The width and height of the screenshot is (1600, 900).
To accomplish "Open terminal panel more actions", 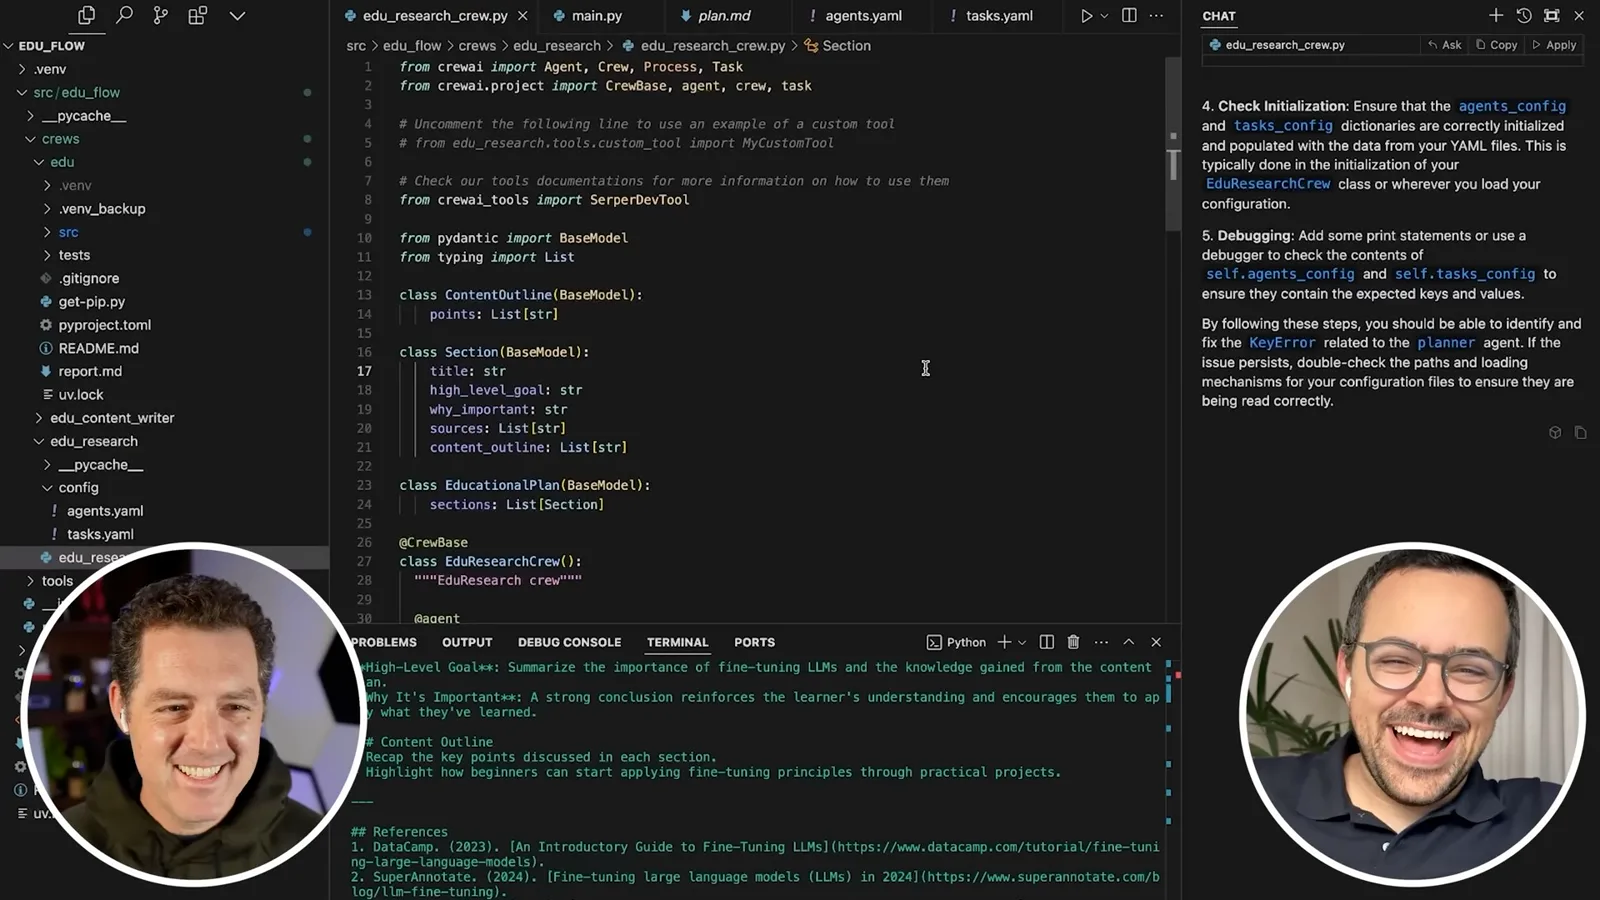I will point(1101,642).
